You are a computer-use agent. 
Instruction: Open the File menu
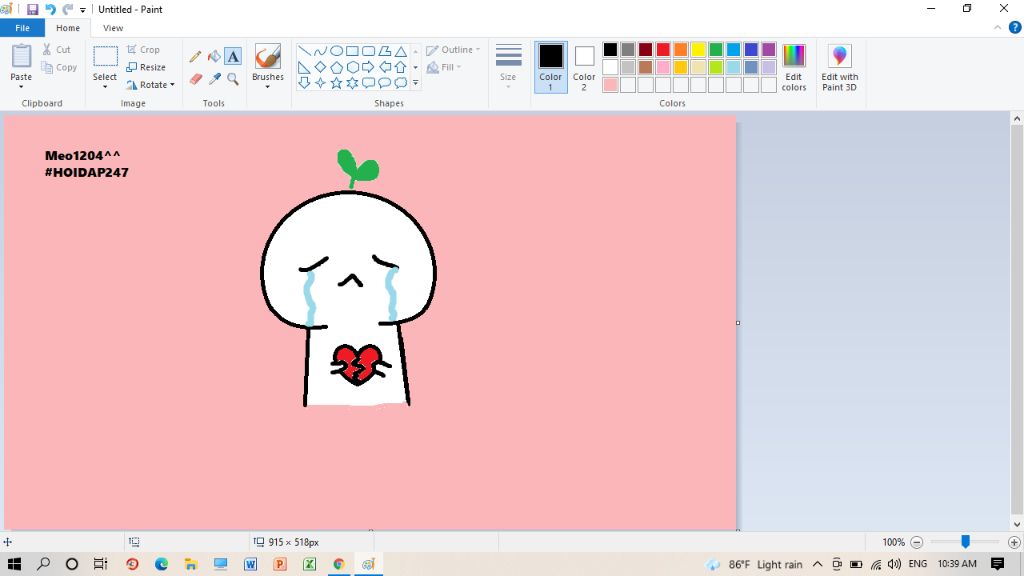click(x=22, y=28)
